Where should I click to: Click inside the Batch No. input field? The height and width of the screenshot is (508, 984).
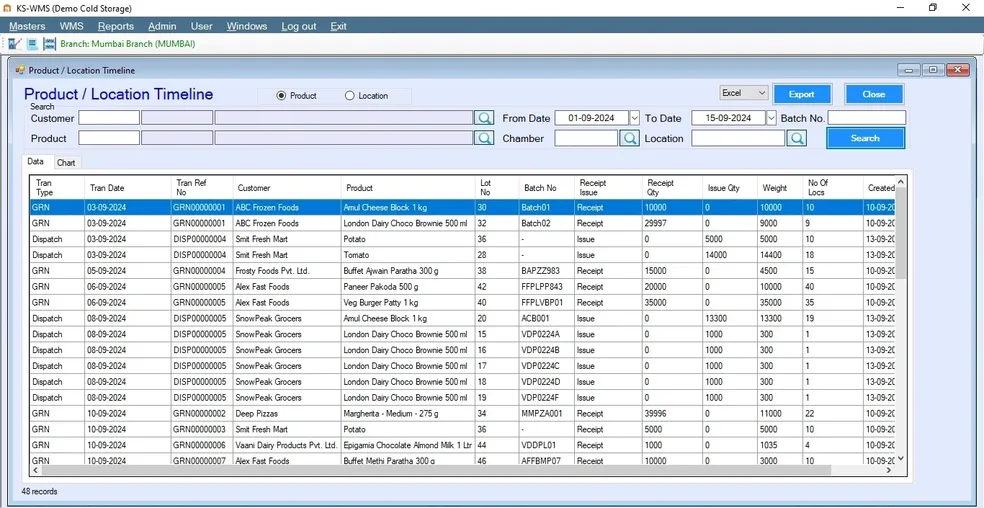tap(866, 118)
